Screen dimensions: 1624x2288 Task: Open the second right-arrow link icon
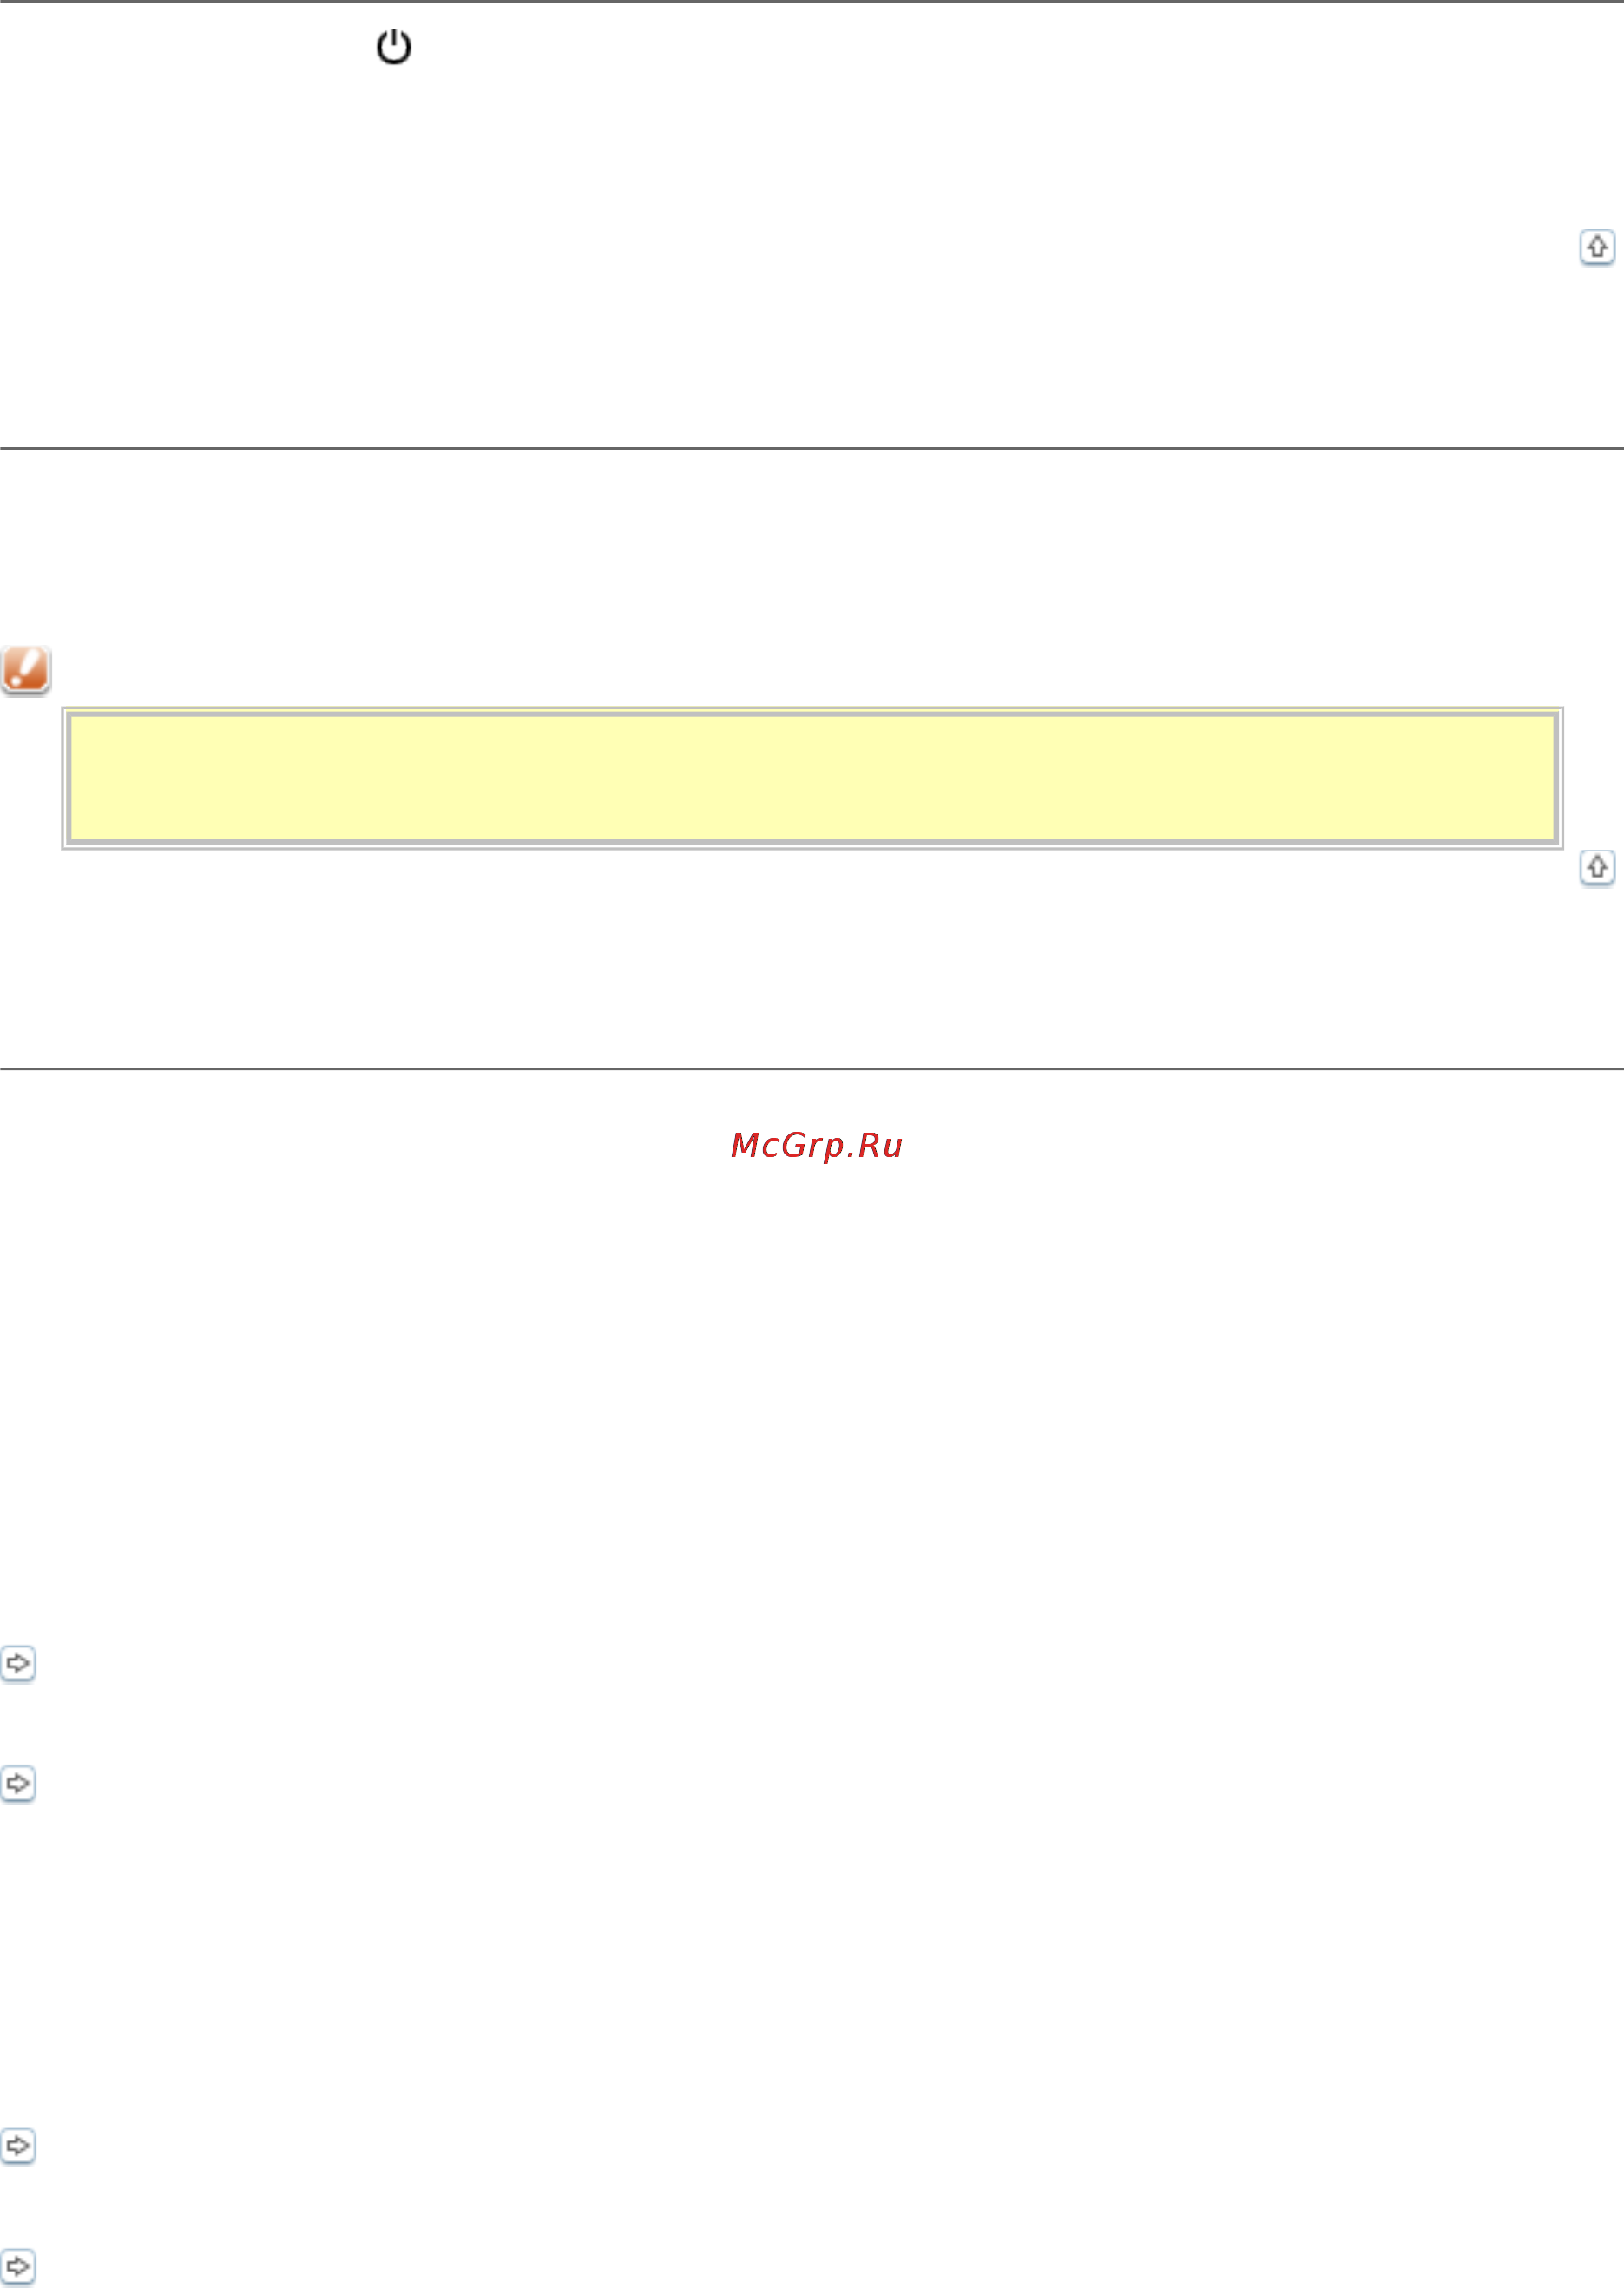(x=18, y=1784)
